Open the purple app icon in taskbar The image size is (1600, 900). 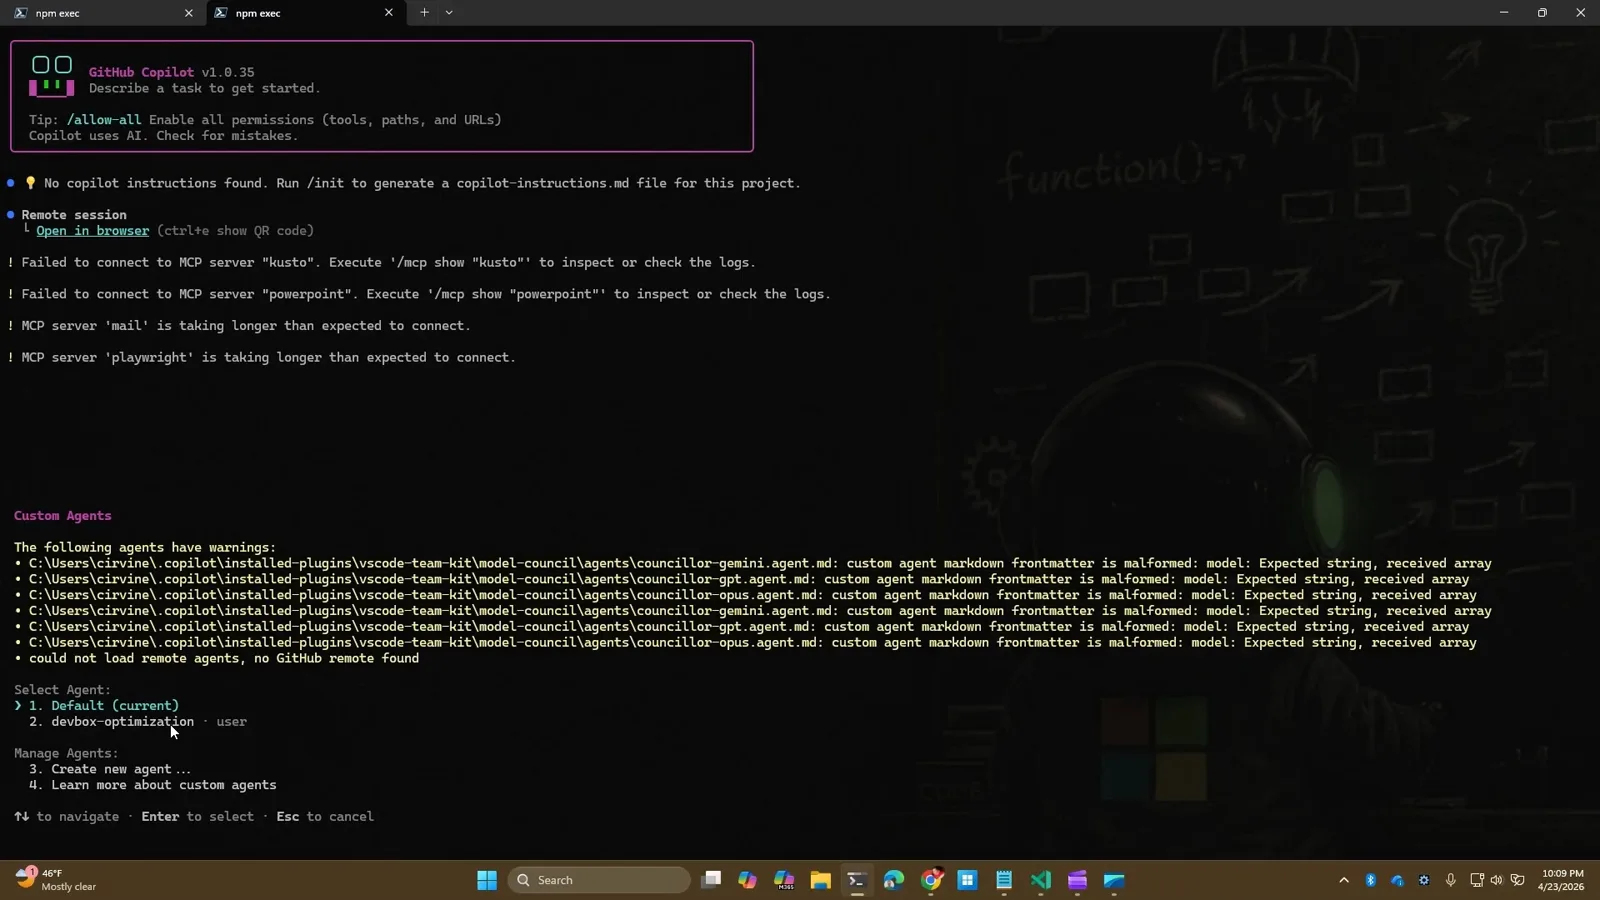pyautogui.click(x=1077, y=880)
